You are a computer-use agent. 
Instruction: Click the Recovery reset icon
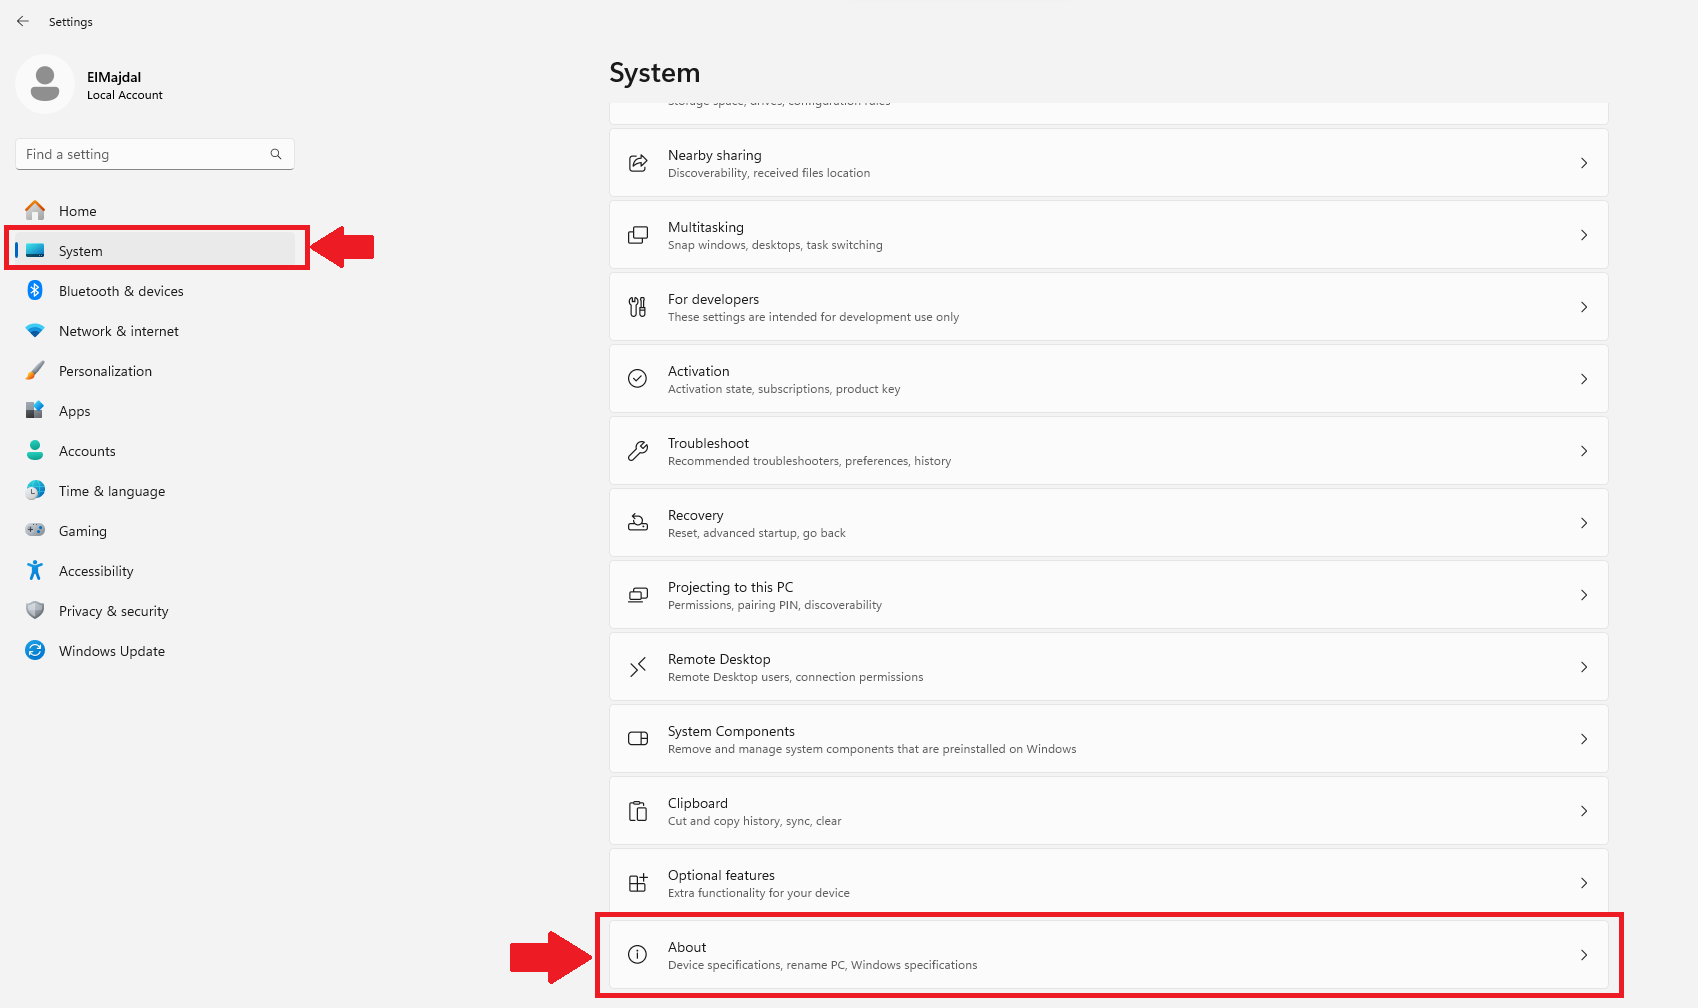(x=638, y=522)
